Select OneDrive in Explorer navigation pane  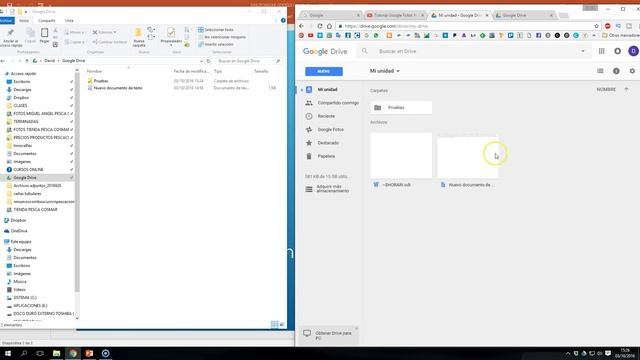point(19,231)
